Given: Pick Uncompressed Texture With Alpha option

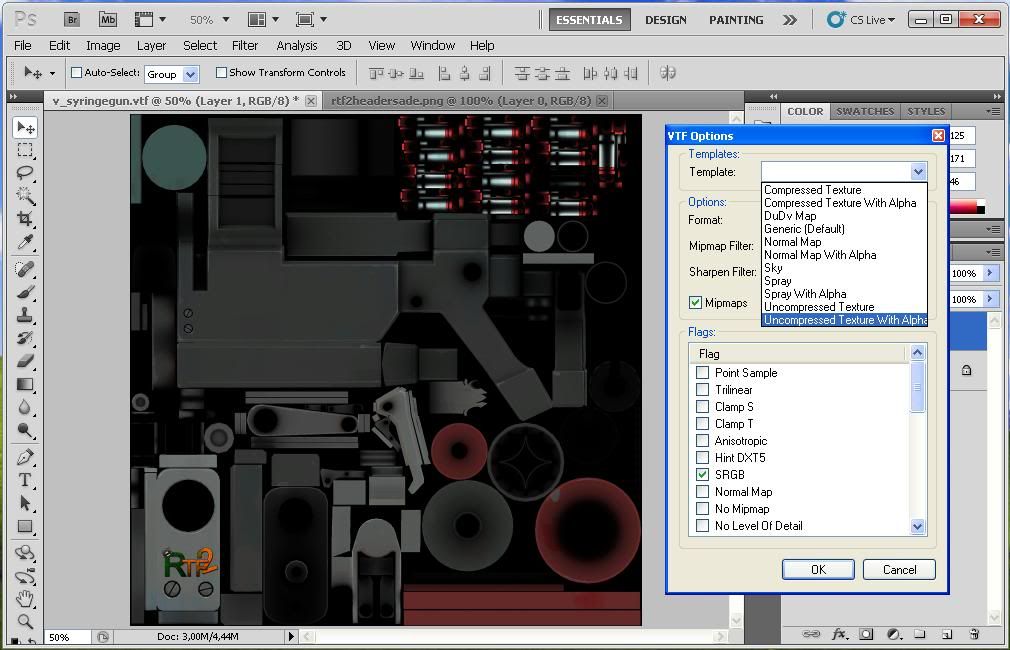Looking at the screenshot, I should click(844, 320).
